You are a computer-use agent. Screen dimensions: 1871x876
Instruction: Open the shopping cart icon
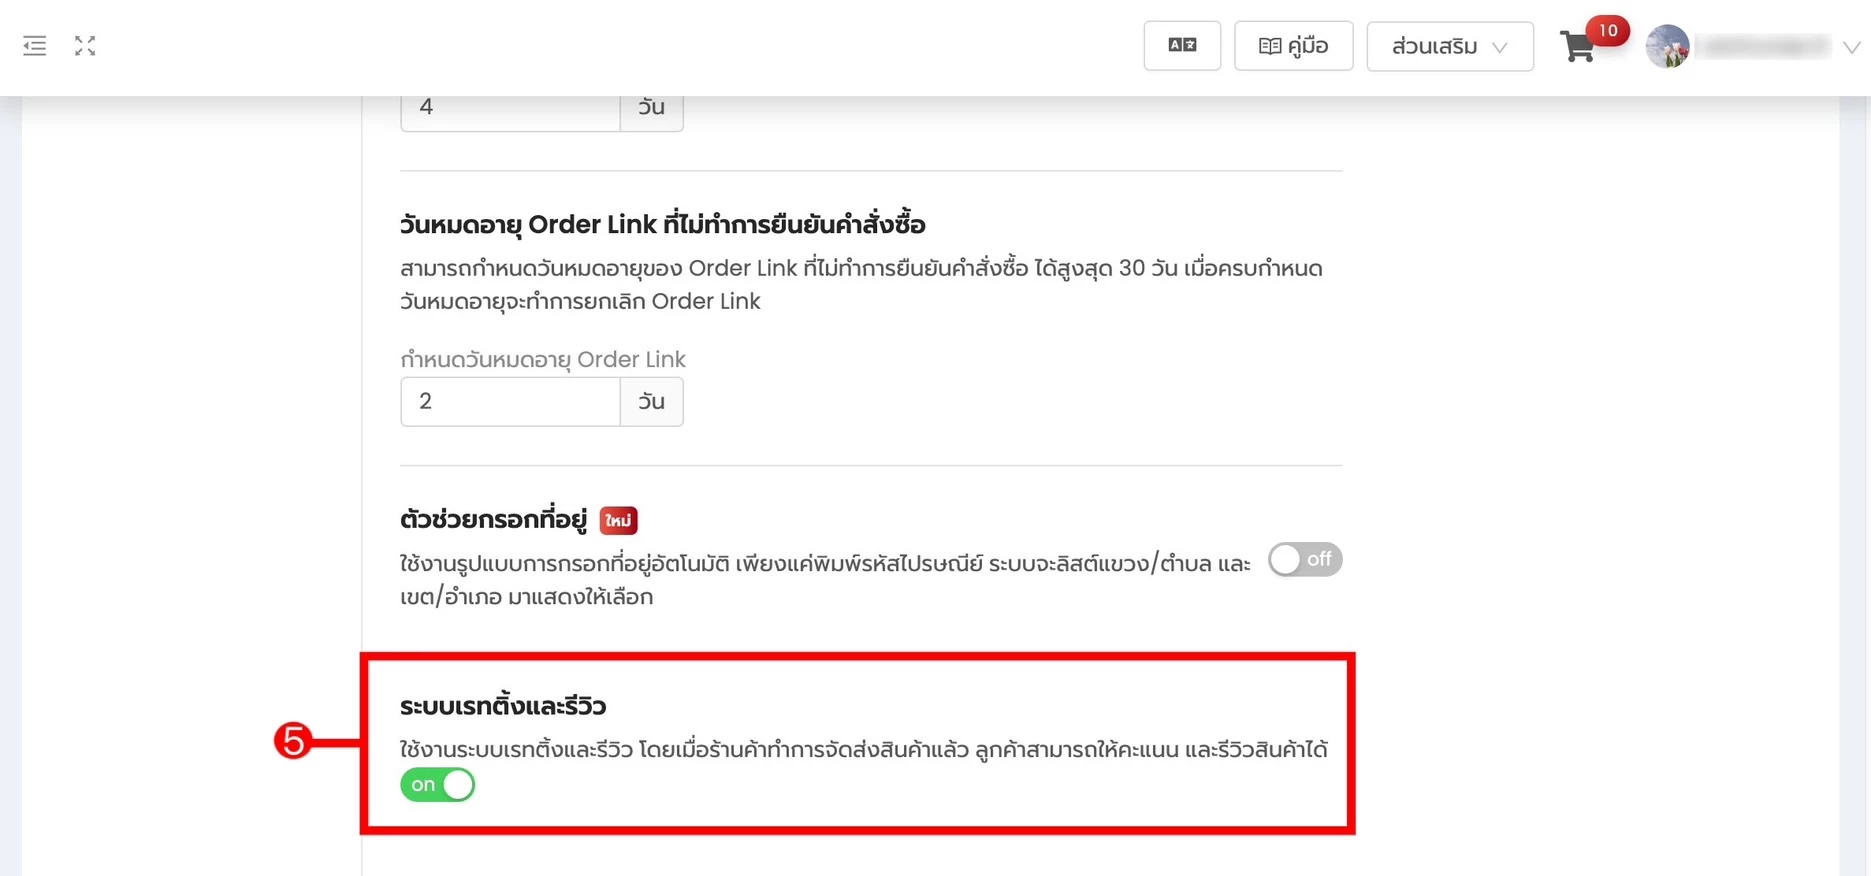(x=1577, y=47)
